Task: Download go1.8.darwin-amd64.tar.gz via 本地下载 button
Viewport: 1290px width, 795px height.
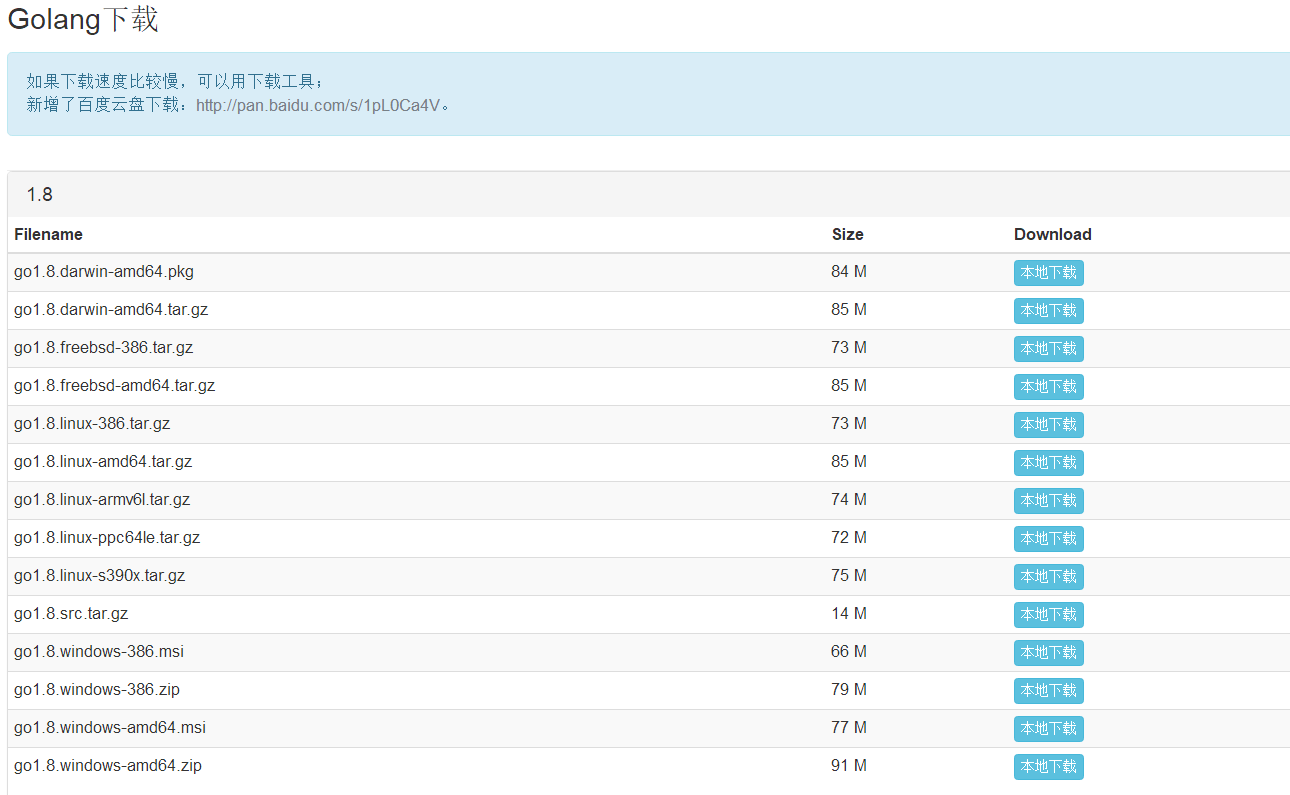Action: pyautogui.click(x=1048, y=311)
